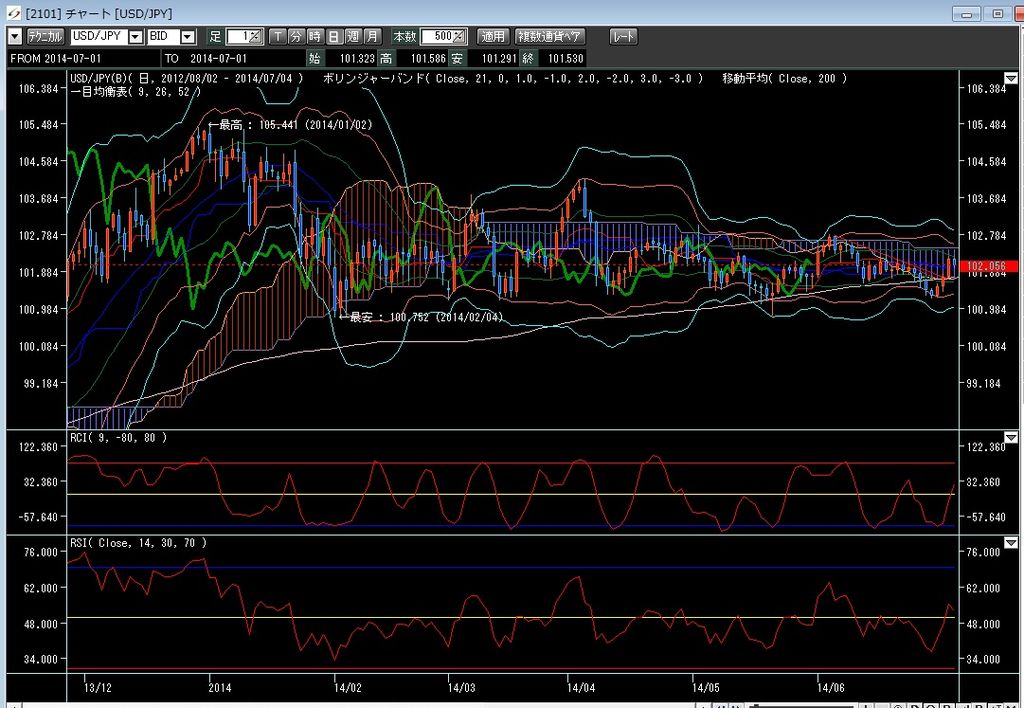This screenshot has height=708, width=1024.
Task: Click the 14/02 date label on time axis
Action: click(347, 687)
